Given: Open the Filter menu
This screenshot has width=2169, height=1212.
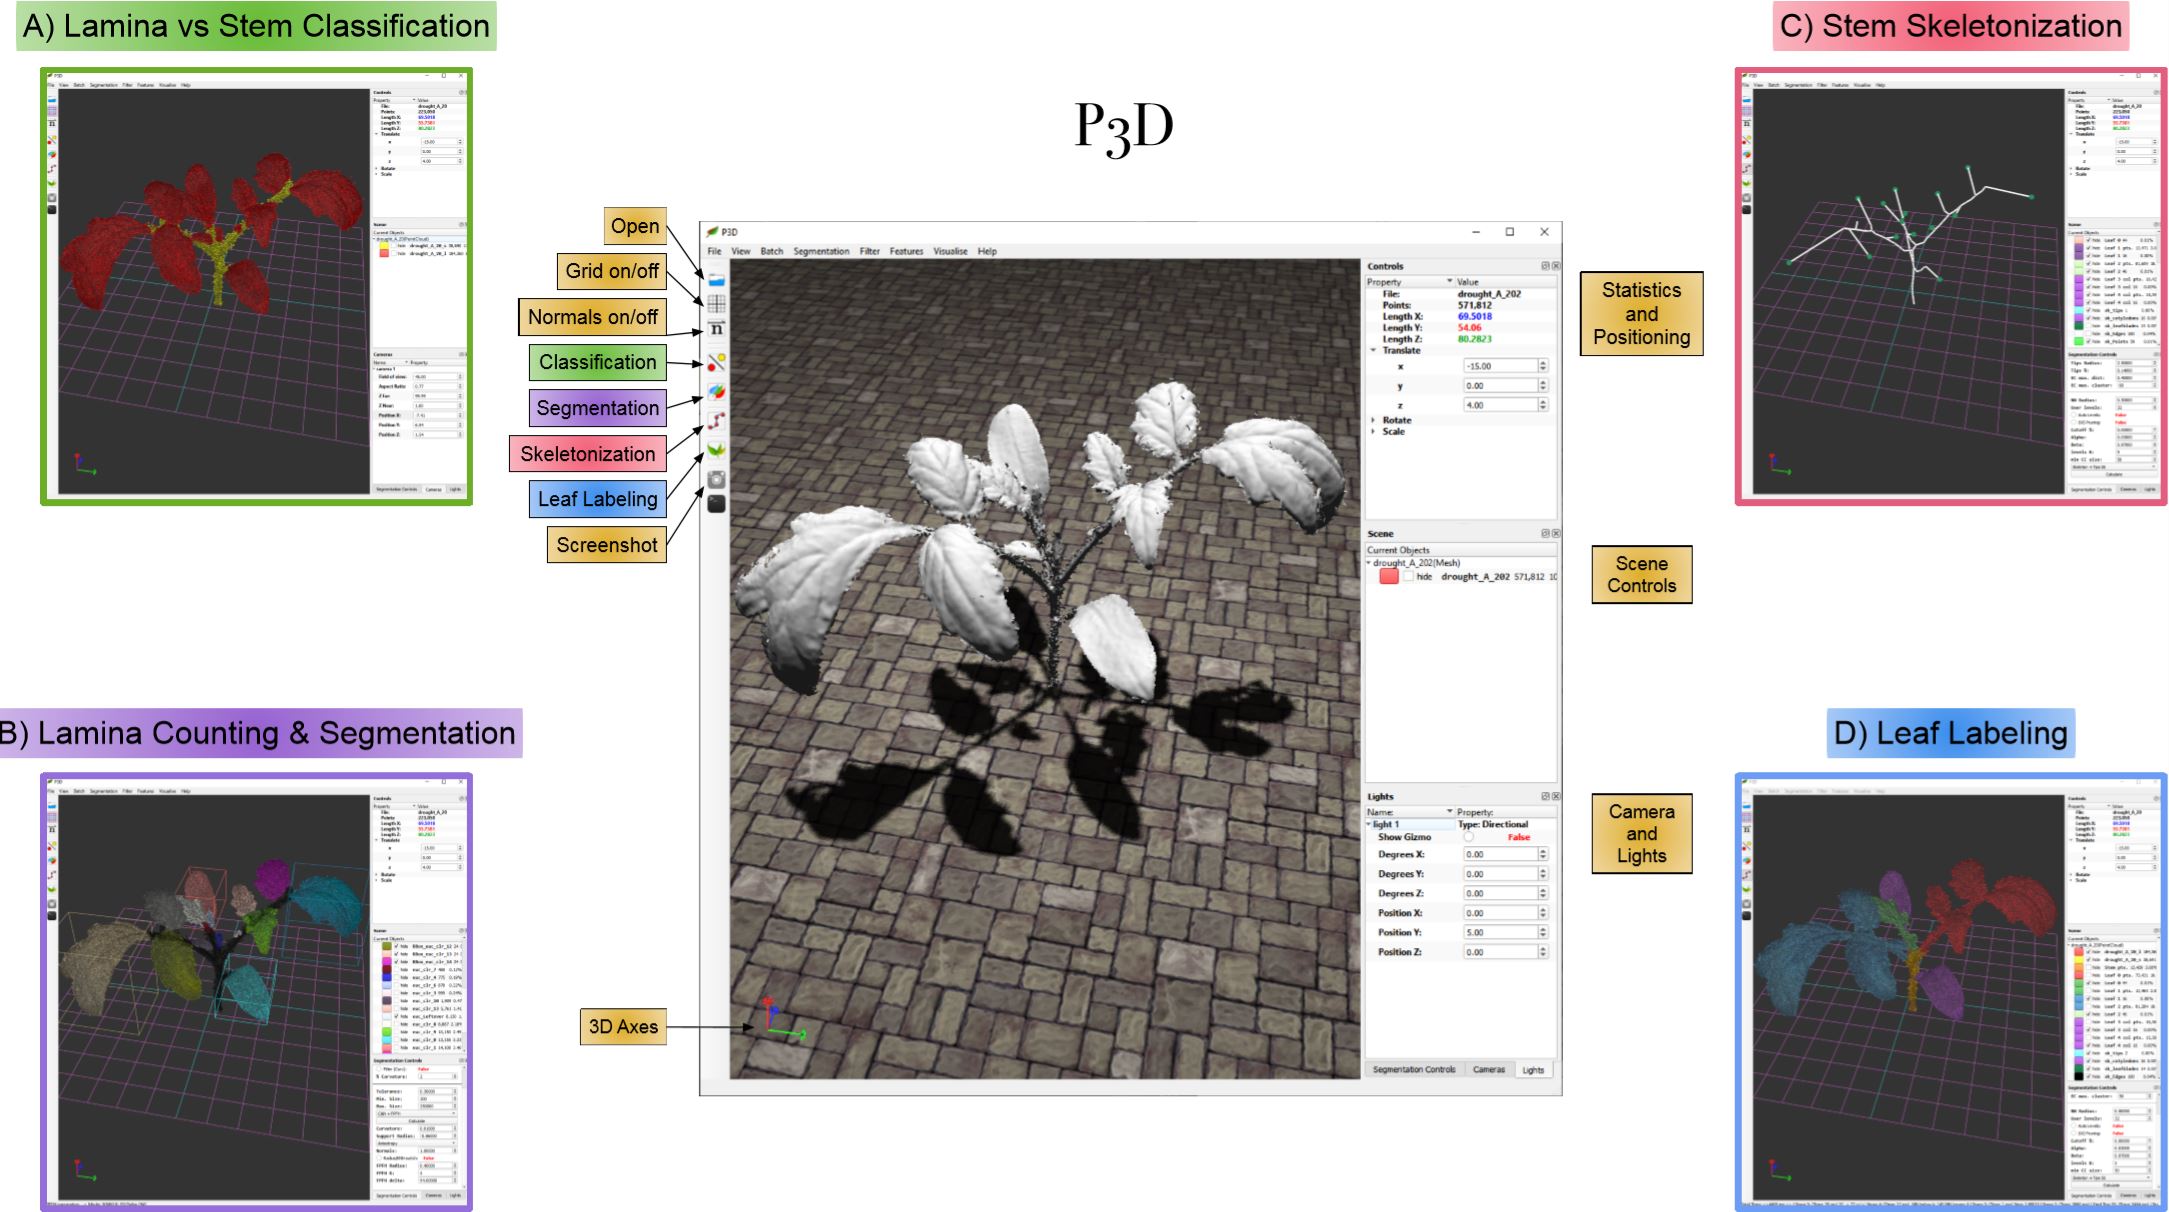Looking at the screenshot, I should pyautogui.click(x=869, y=251).
